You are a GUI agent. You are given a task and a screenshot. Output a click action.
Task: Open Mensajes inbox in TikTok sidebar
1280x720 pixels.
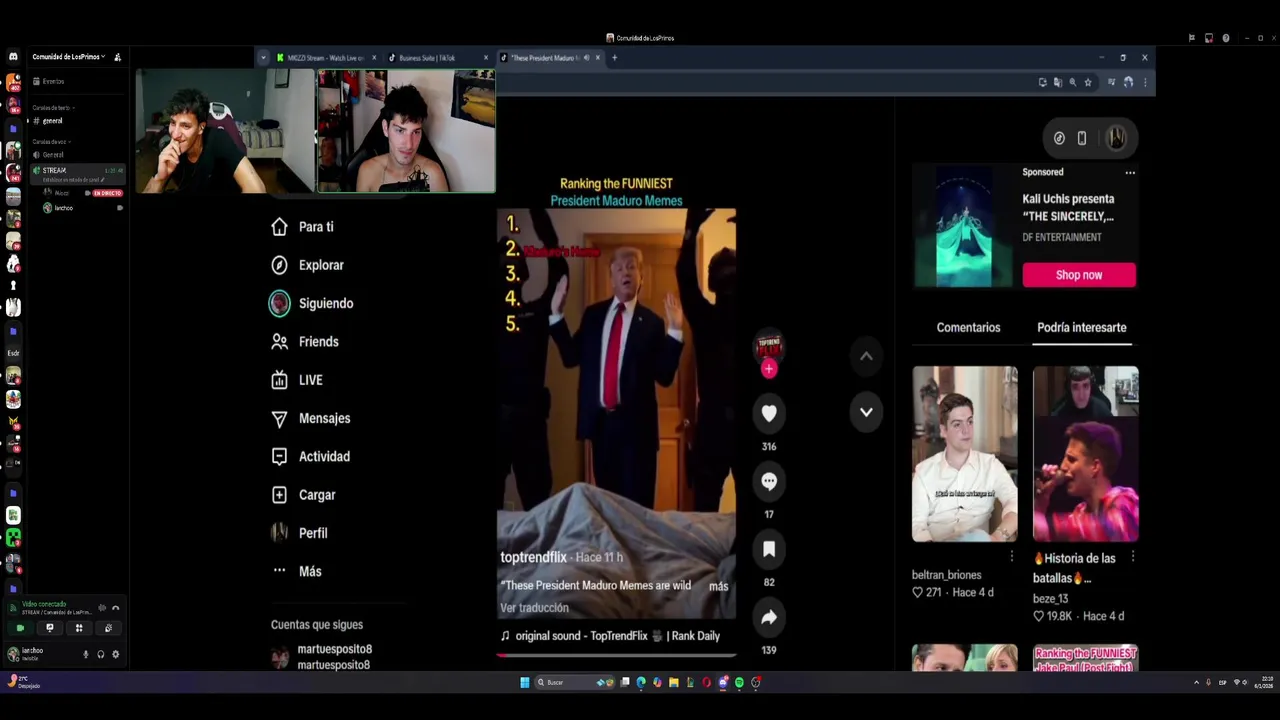[310, 418]
